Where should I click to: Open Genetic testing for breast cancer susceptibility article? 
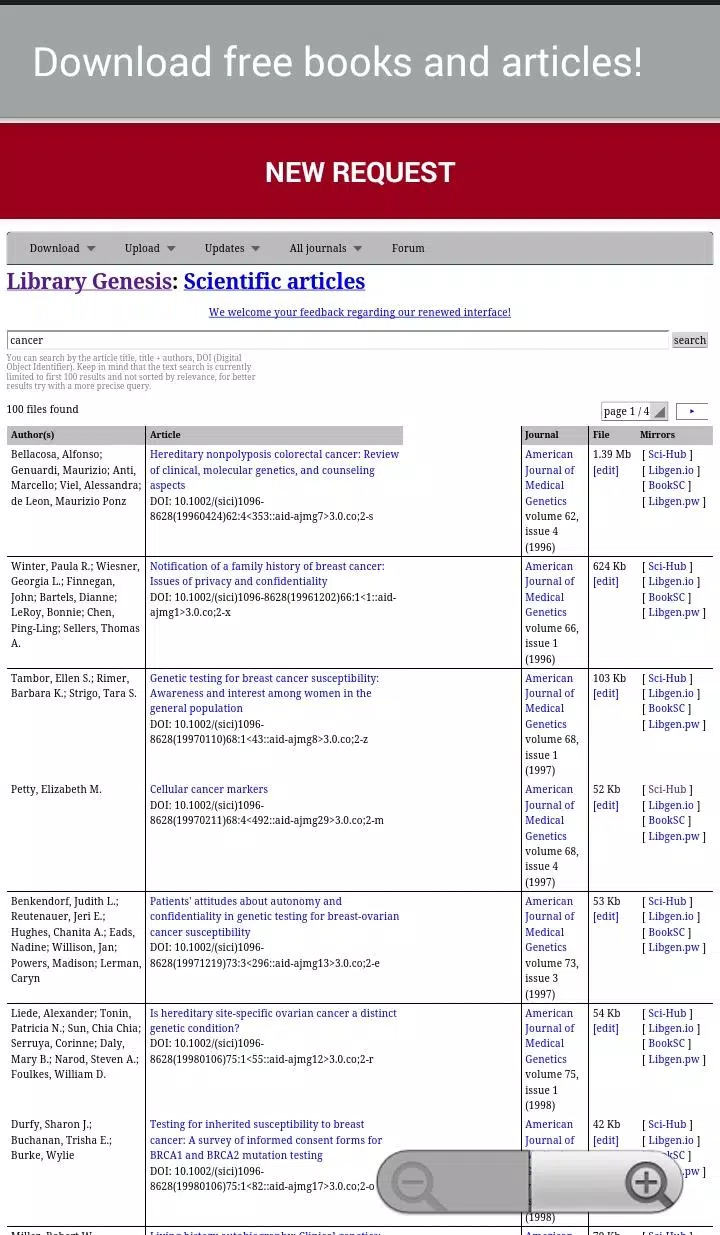(x=264, y=693)
